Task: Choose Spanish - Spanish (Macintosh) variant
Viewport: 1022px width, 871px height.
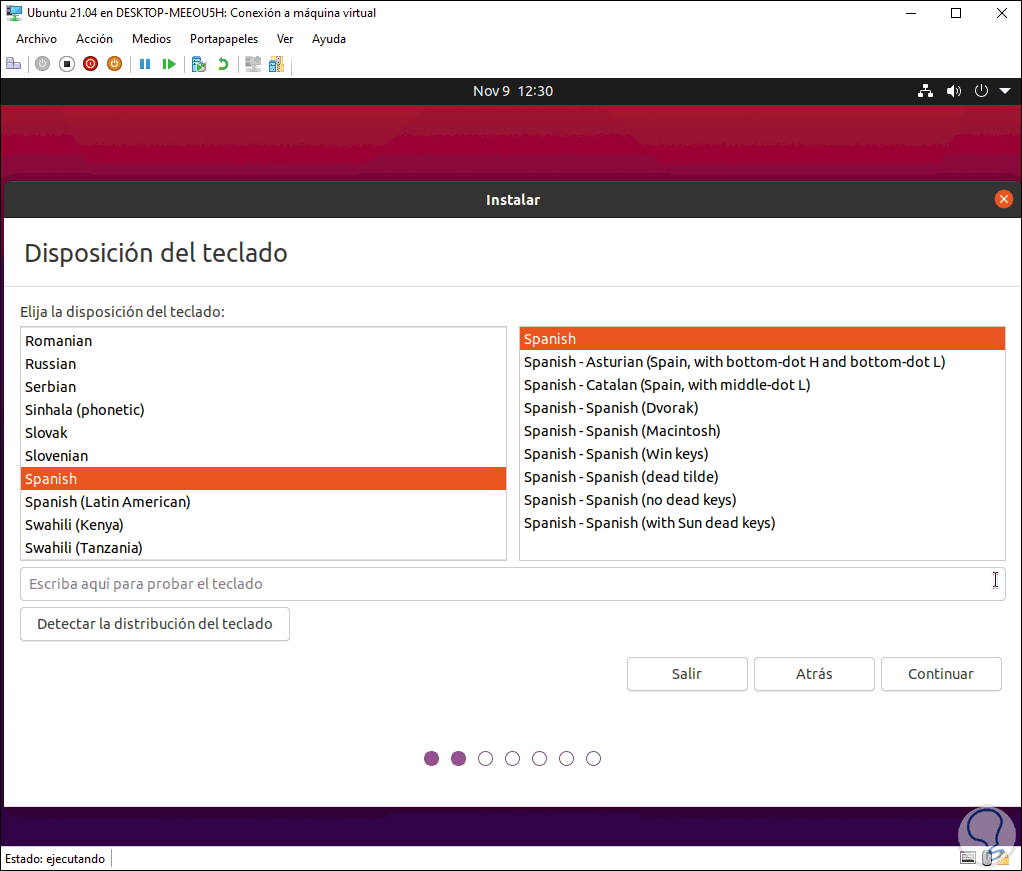Action: click(x=762, y=431)
